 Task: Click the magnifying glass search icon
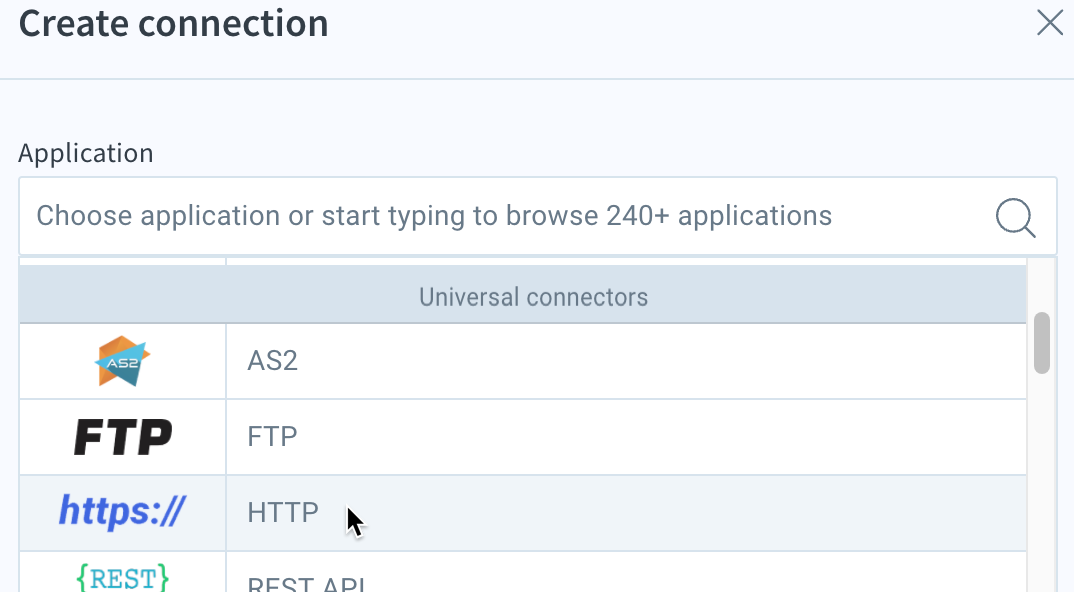click(x=1015, y=217)
